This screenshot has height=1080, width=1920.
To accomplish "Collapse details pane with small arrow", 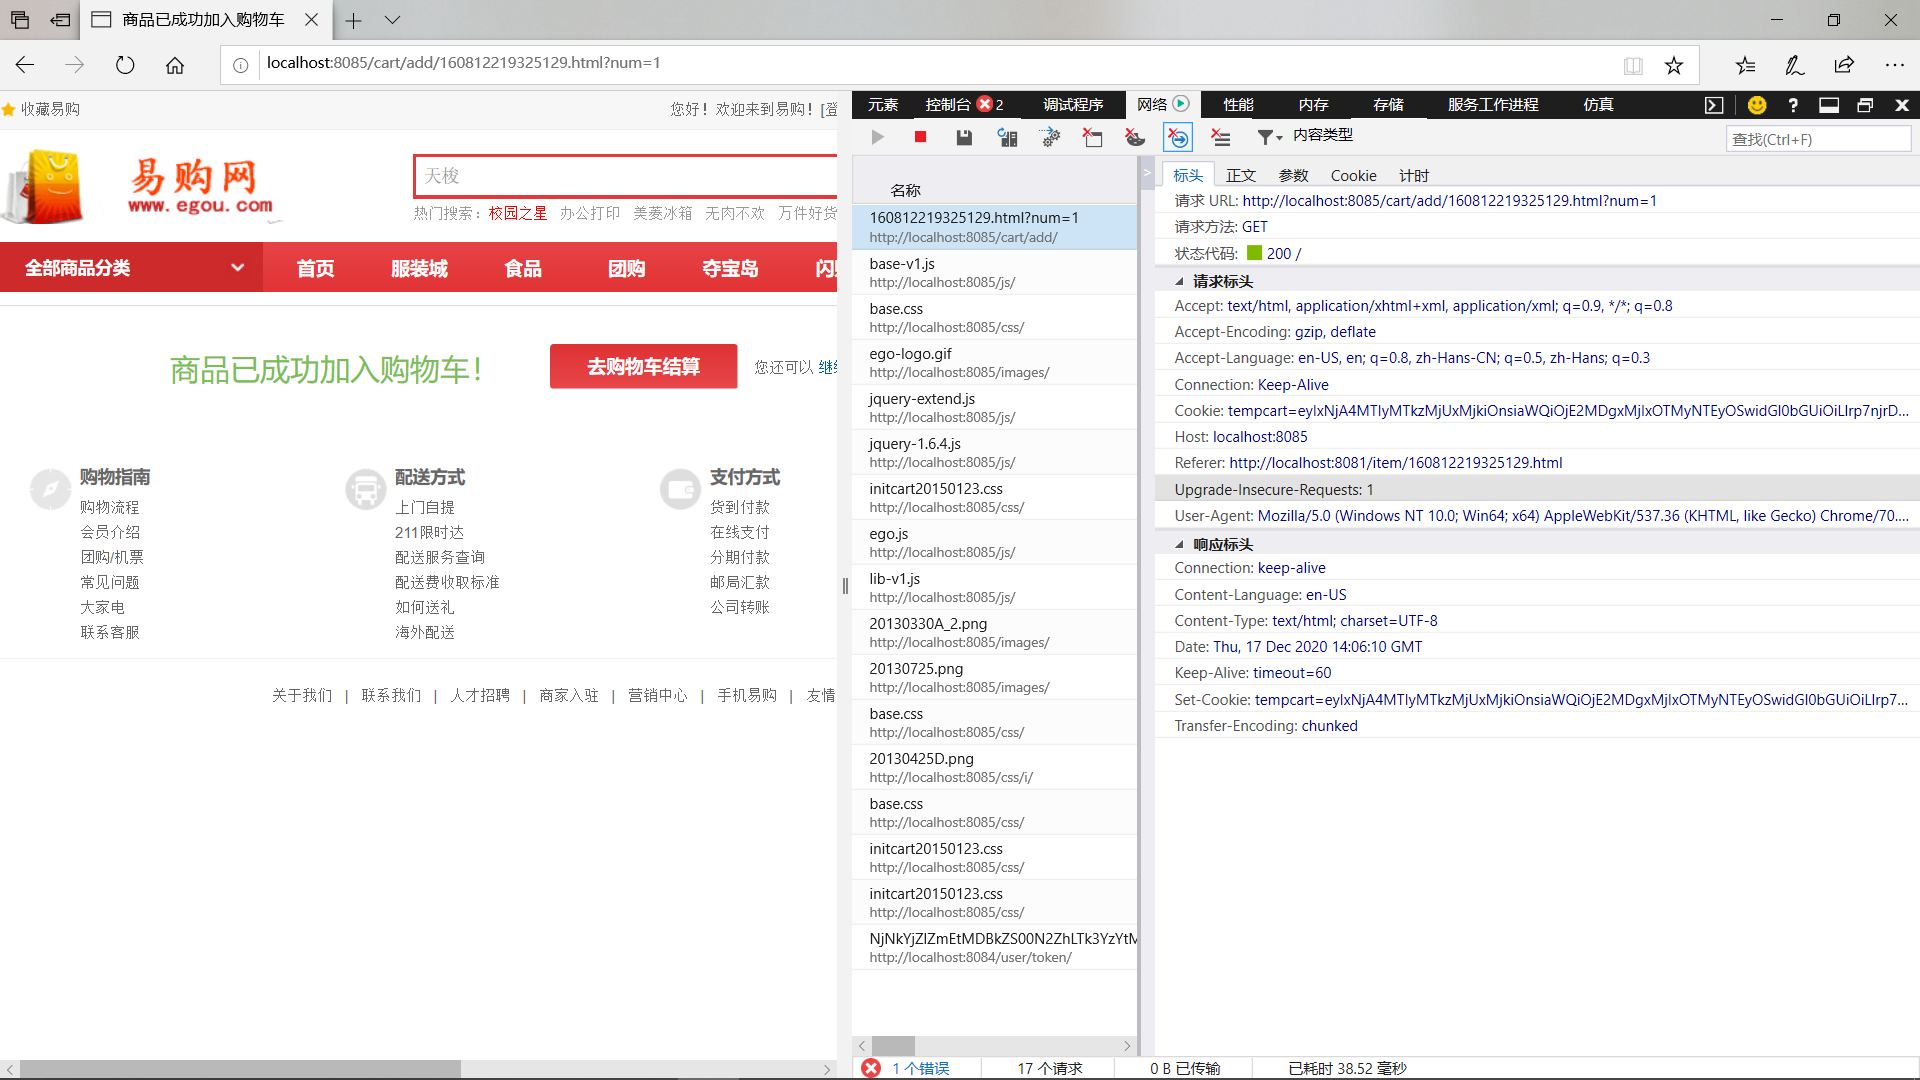I will 1147,173.
